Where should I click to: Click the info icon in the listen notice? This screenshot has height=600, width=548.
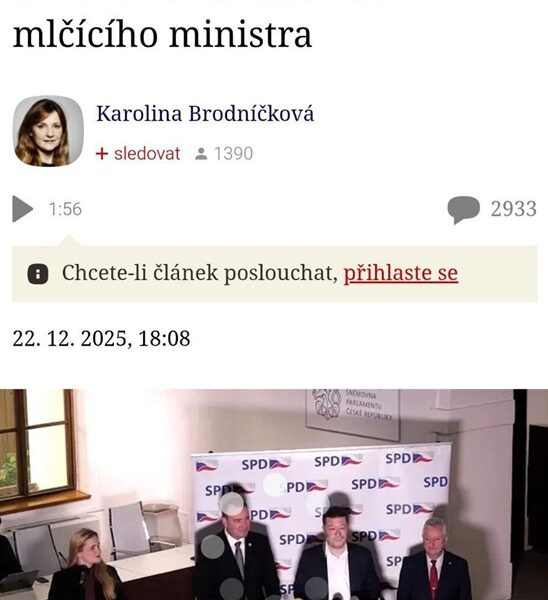38,274
